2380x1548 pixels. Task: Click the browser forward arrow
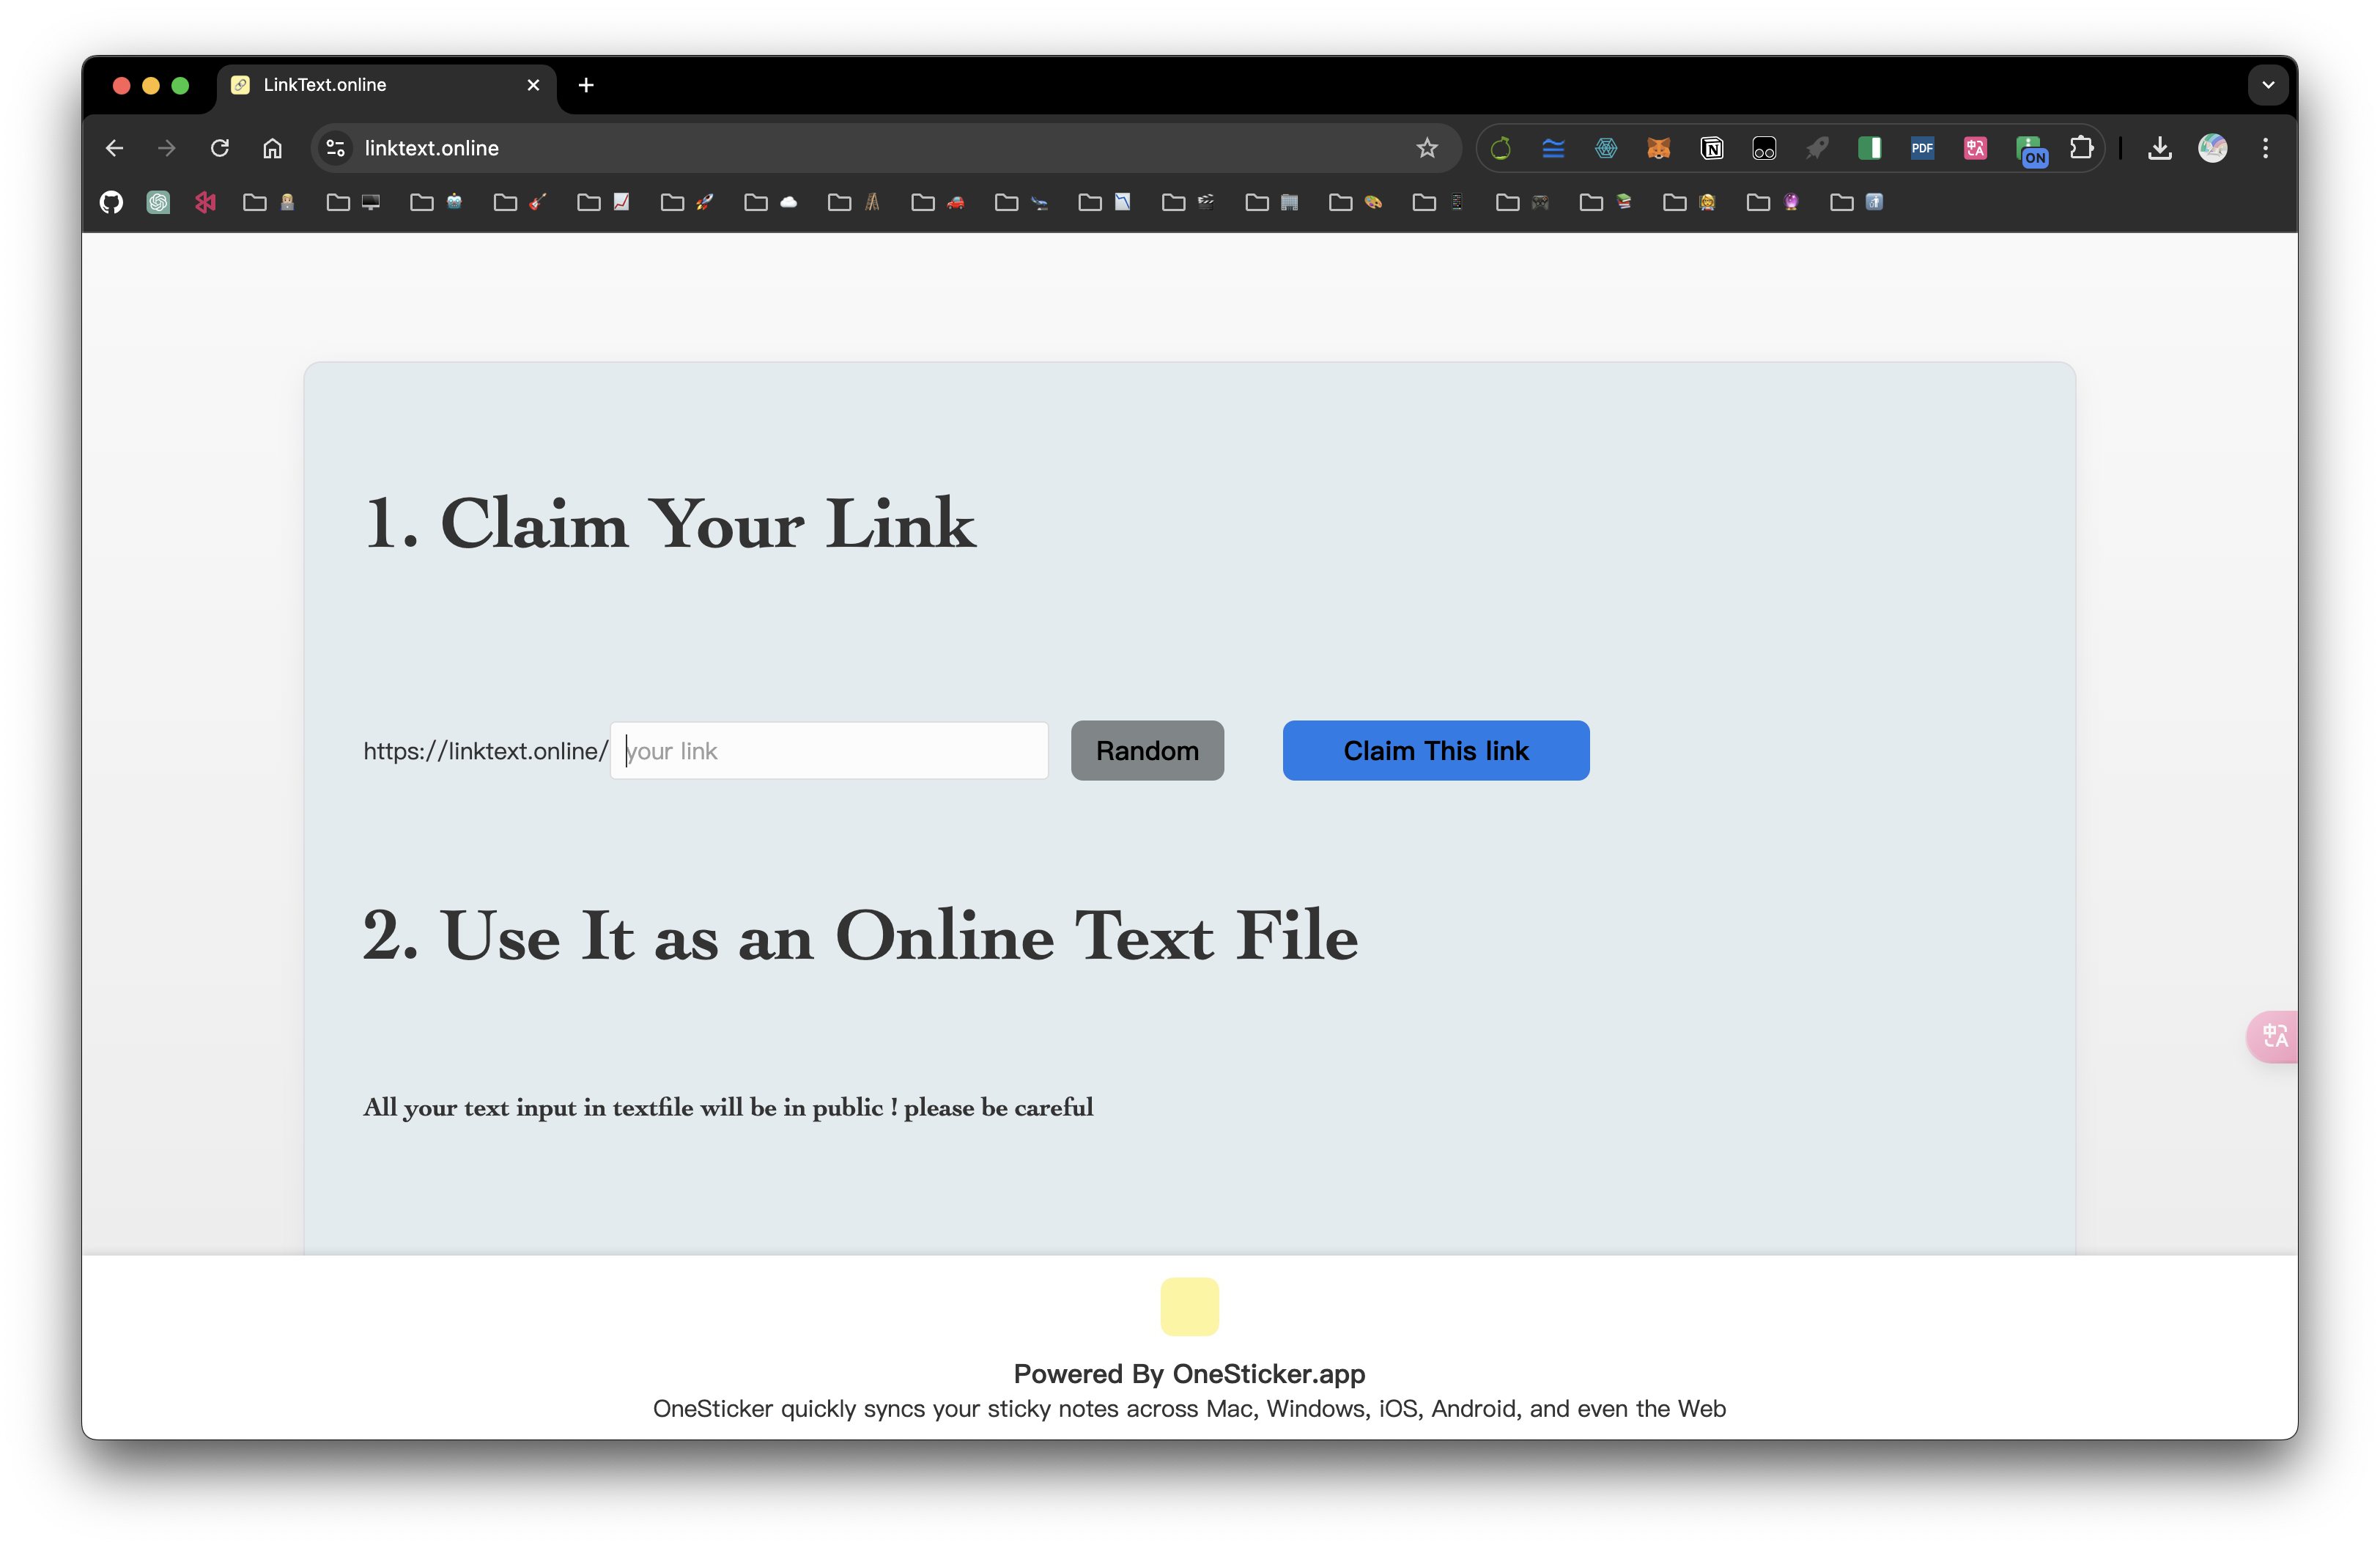tap(167, 148)
